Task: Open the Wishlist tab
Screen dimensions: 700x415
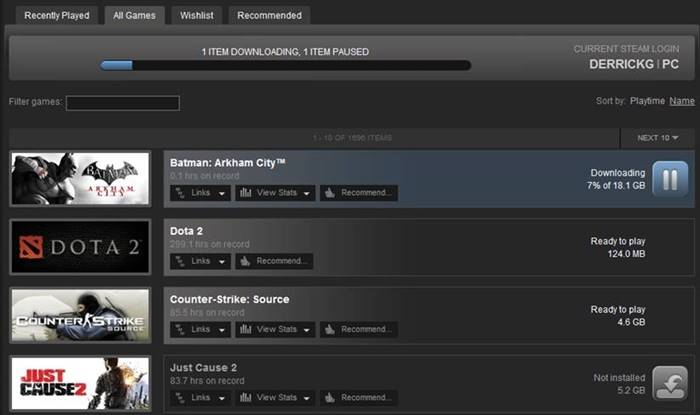Action: [x=196, y=16]
